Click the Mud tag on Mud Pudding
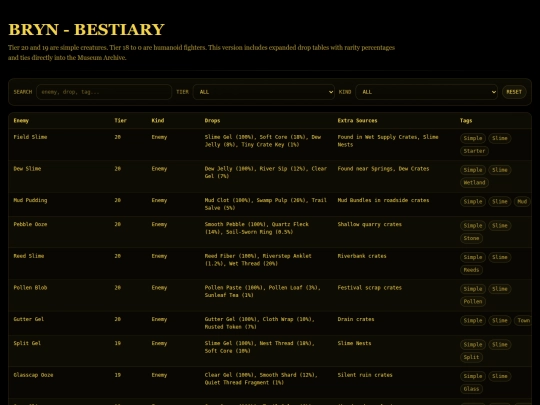The height and width of the screenshot is (405, 540). point(522,201)
